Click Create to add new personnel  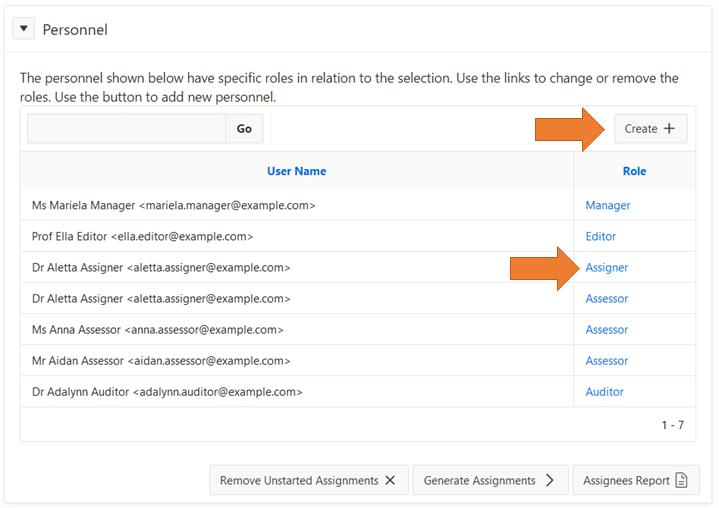tap(650, 129)
